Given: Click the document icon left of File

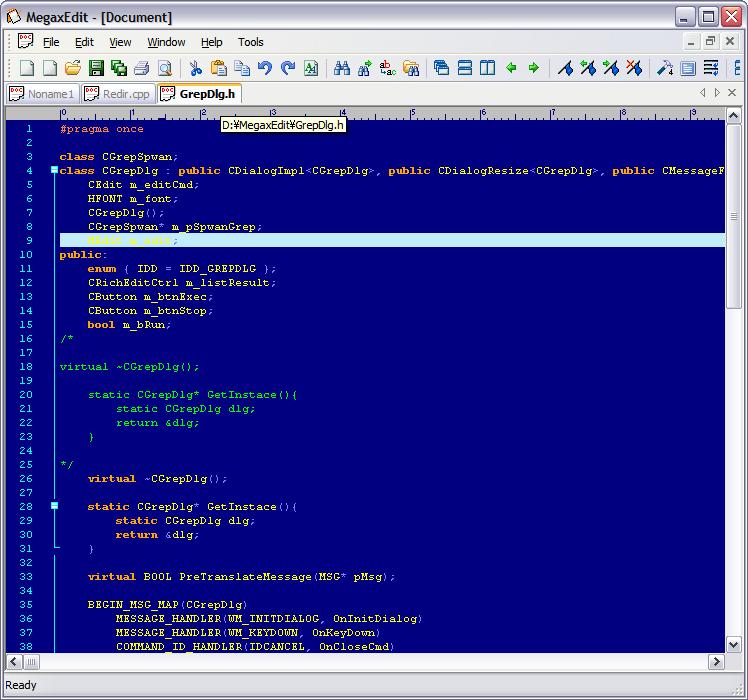Looking at the screenshot, I should coord(25,42).
